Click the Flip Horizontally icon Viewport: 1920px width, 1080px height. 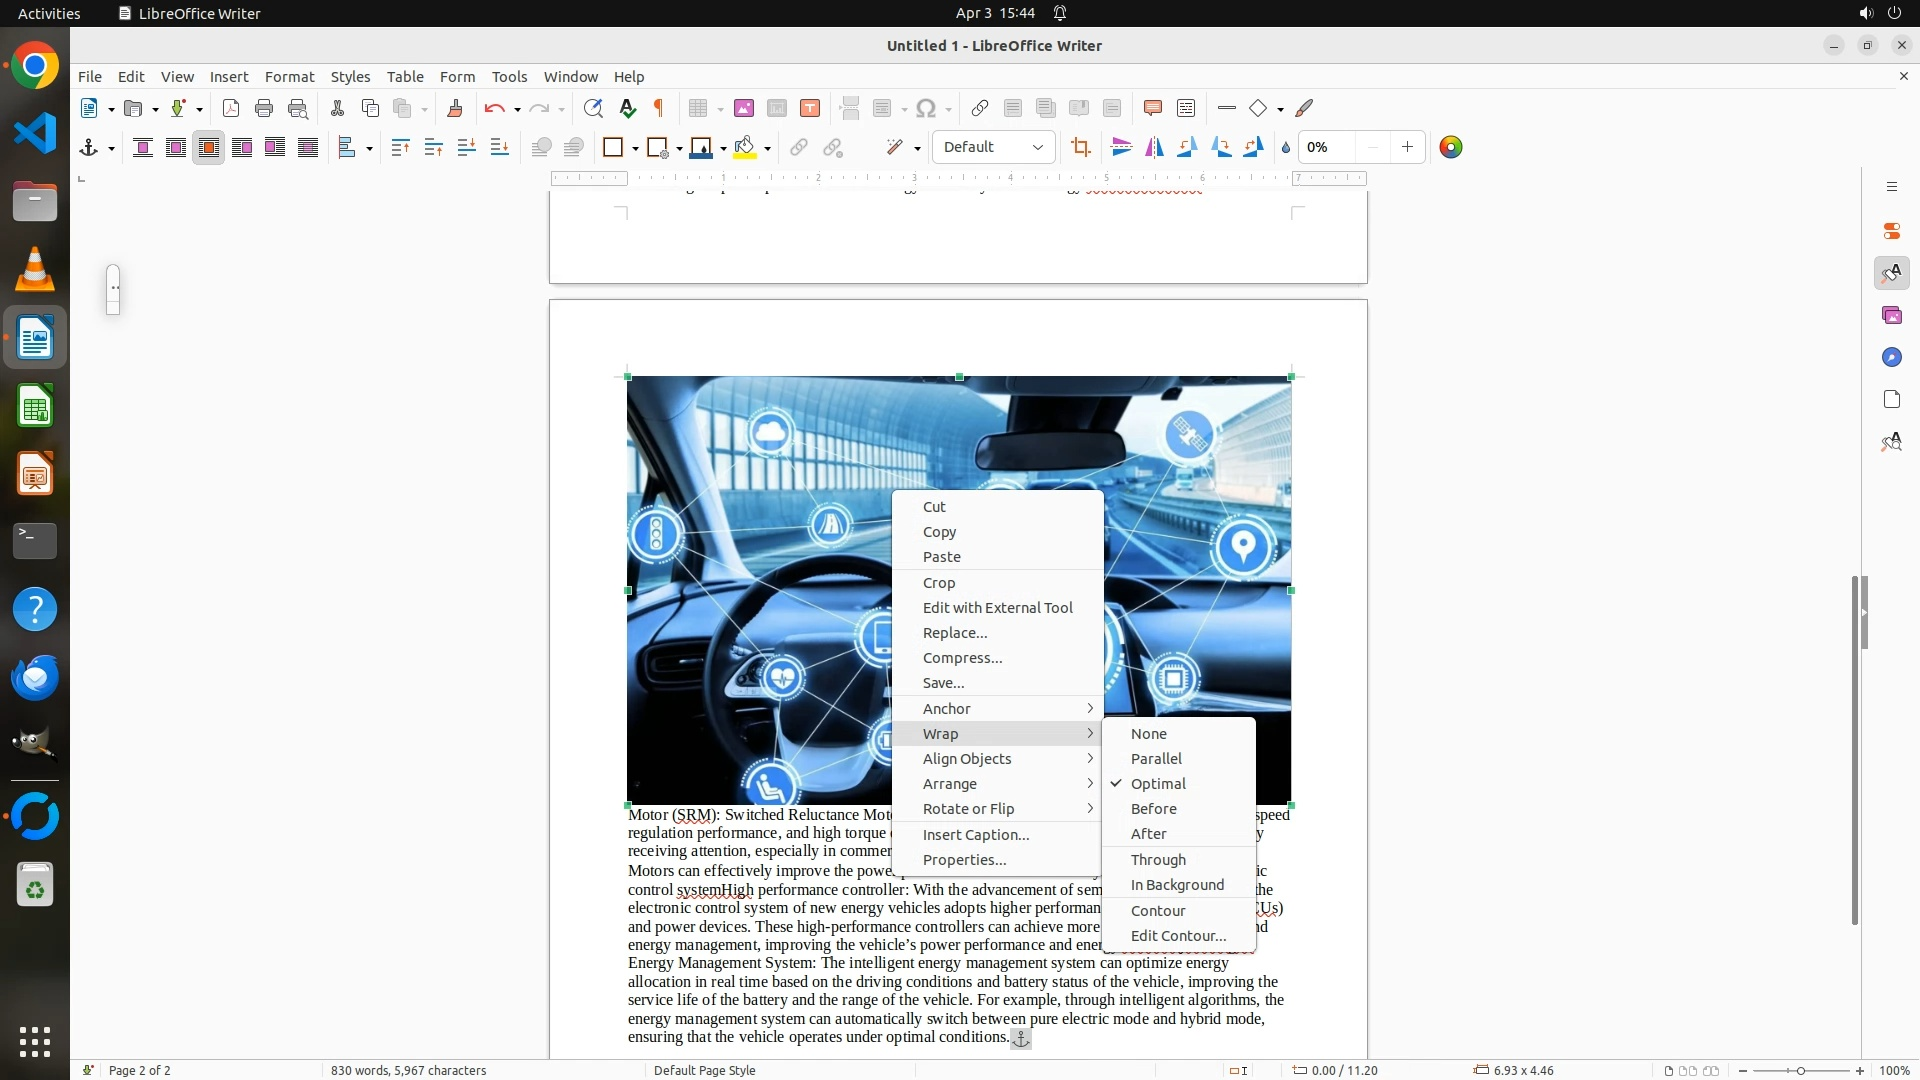(1154, 148)
